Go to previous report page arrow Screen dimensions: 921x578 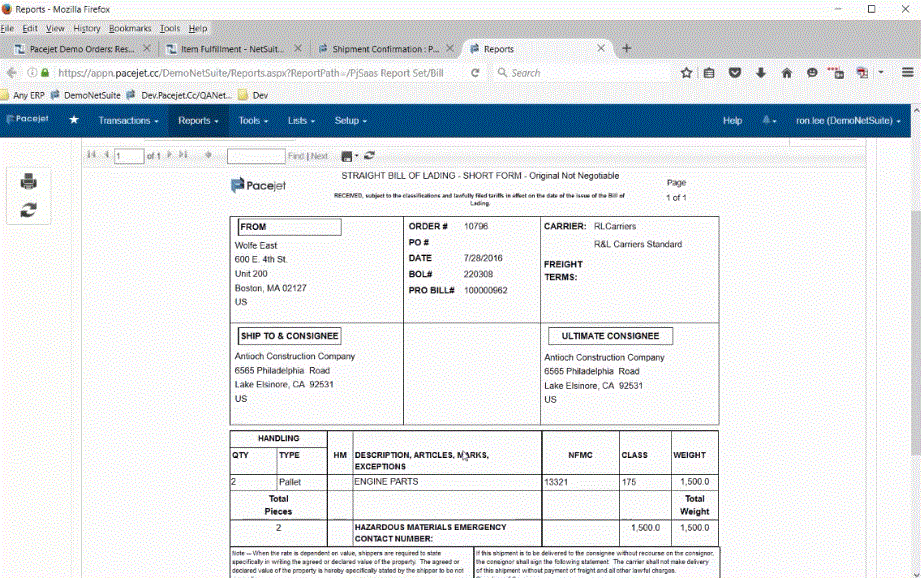(x=106, y=155)
